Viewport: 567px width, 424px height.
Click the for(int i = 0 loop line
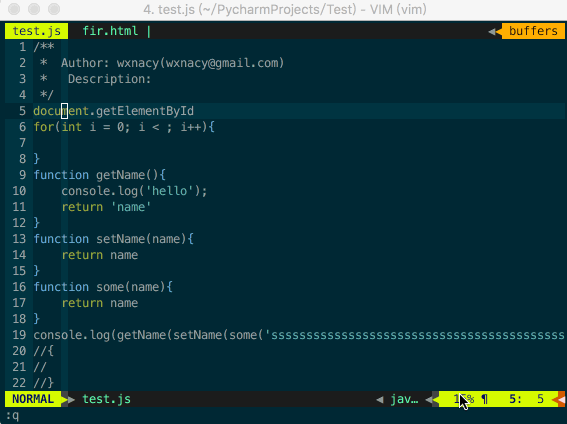[124, 127]
